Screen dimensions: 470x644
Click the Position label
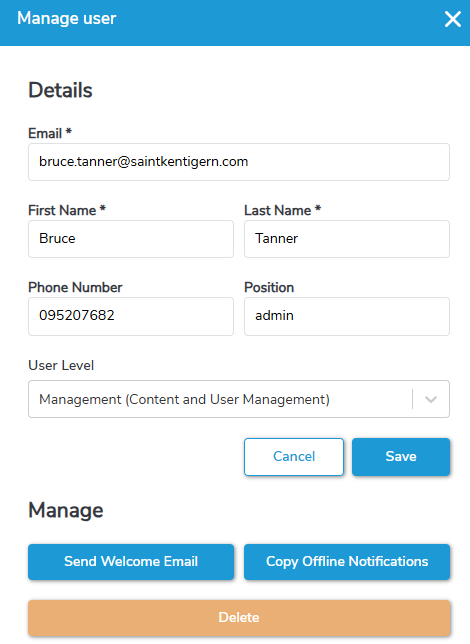coord(269,288)
